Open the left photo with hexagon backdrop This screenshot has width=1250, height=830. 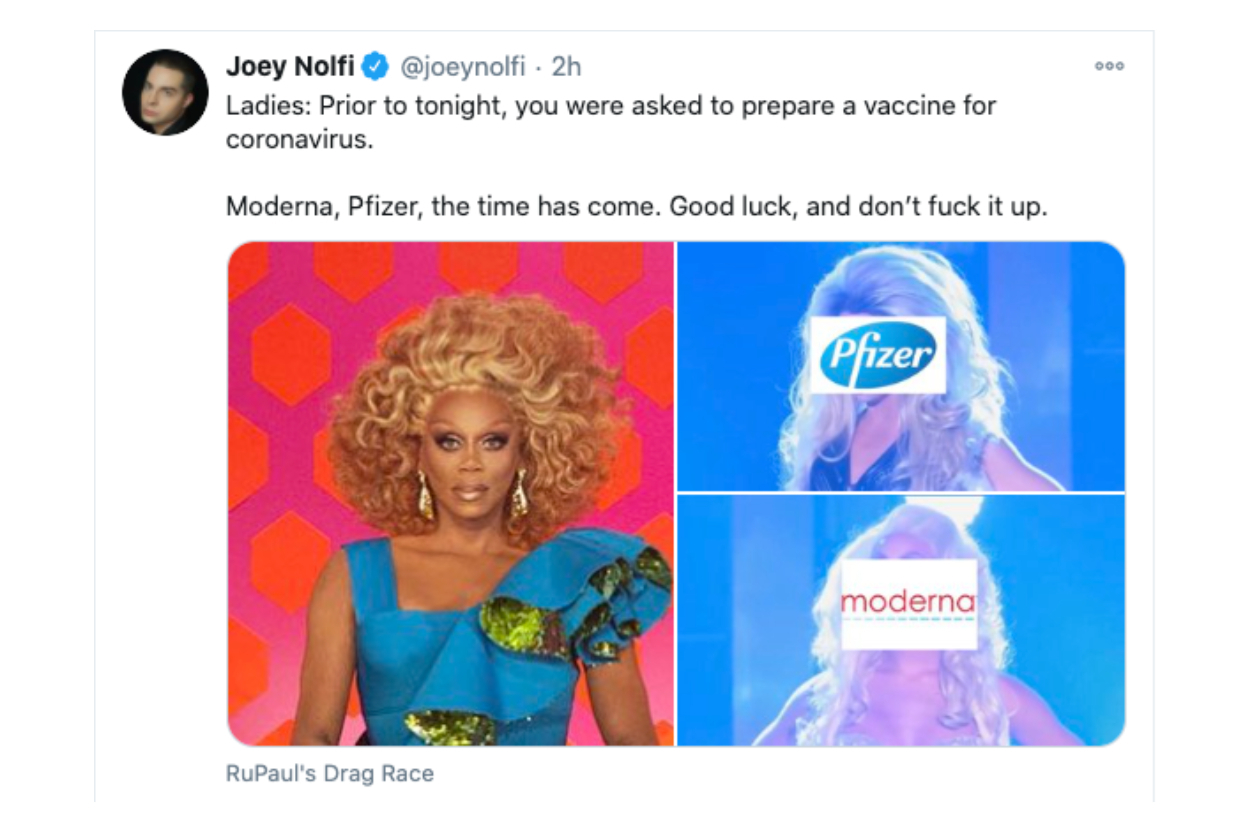coord(451,494)
